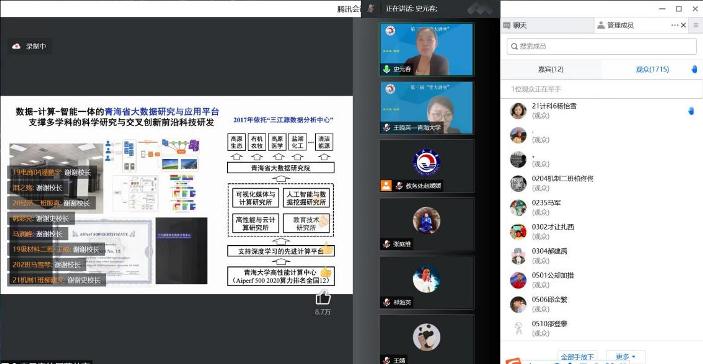Click the member search input field
703x364 pixels.
602,46
